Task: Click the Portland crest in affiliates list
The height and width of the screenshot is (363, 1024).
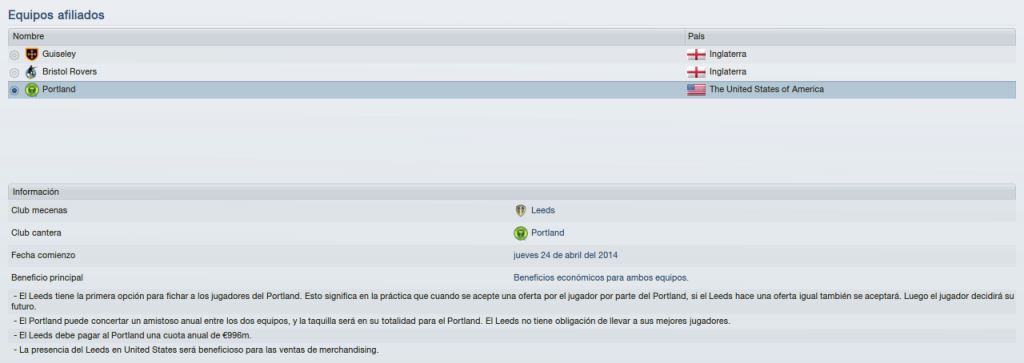Action: click(x=31, y=89)
